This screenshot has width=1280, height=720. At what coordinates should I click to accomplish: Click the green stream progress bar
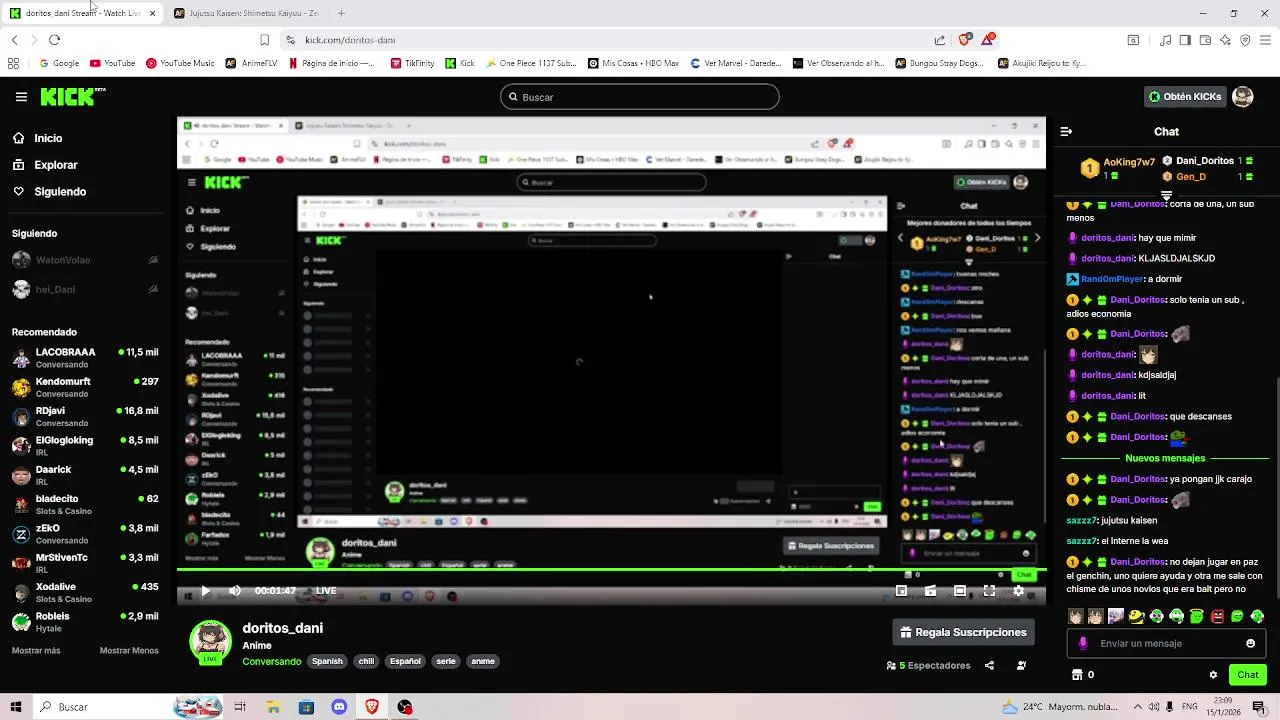point(611,570)
